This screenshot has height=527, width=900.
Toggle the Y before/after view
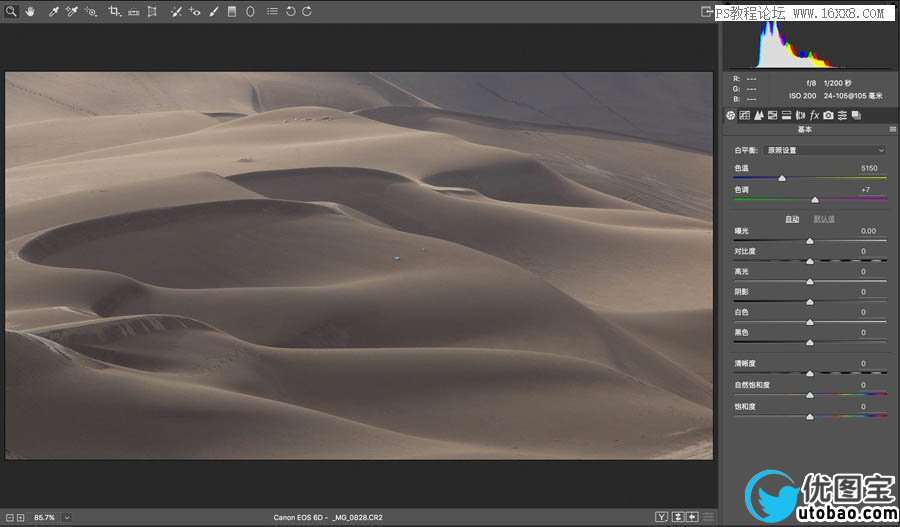[x=661, y=517]
